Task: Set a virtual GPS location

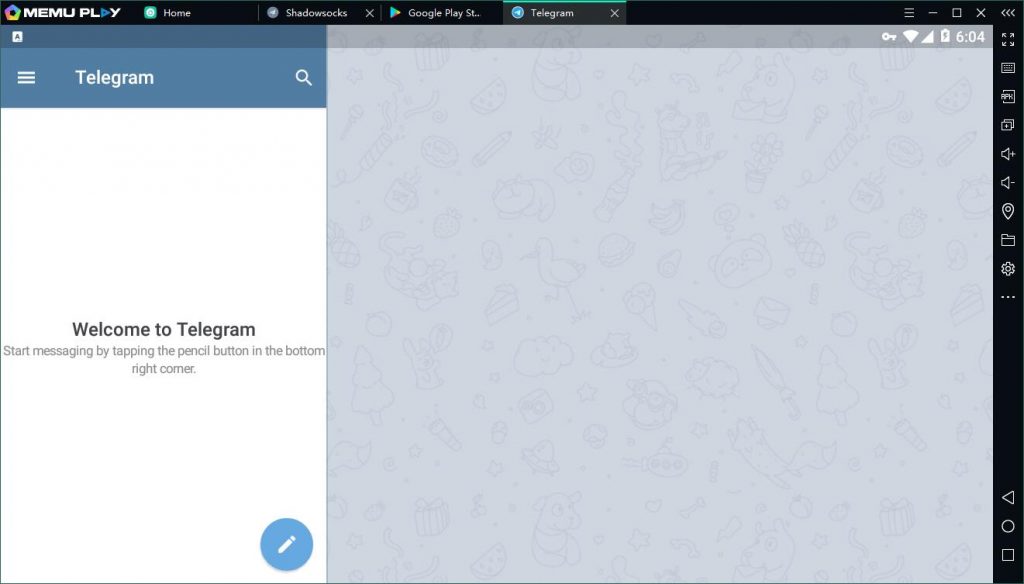Action: click(1007, 211)
